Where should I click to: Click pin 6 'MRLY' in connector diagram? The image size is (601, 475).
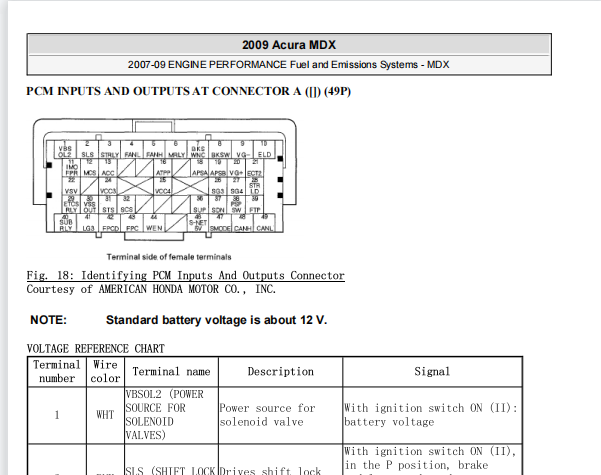(176, 149)
